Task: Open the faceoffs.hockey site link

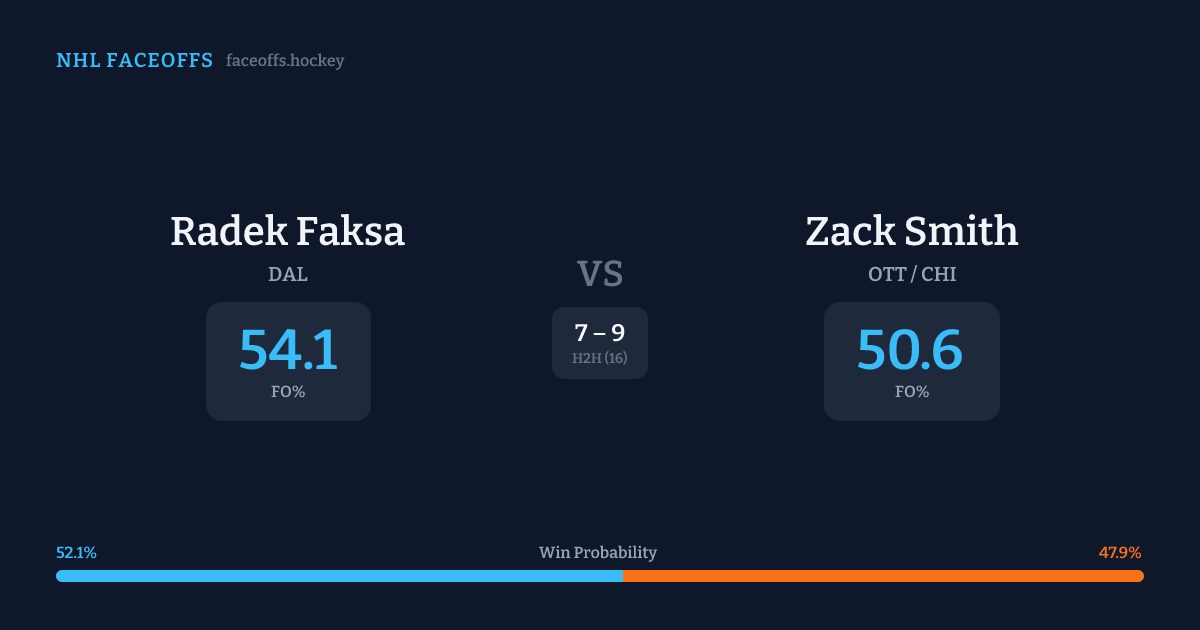Action: point(285,61)
